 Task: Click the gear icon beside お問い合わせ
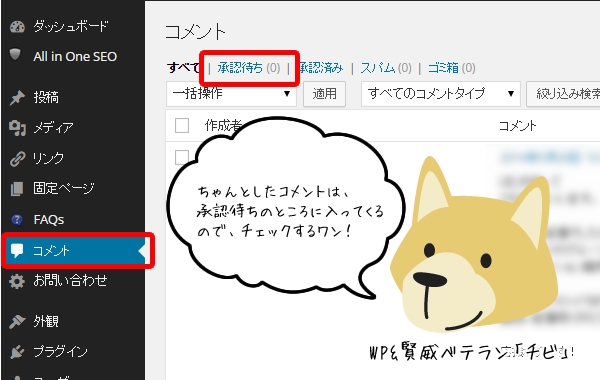[17, 281]
